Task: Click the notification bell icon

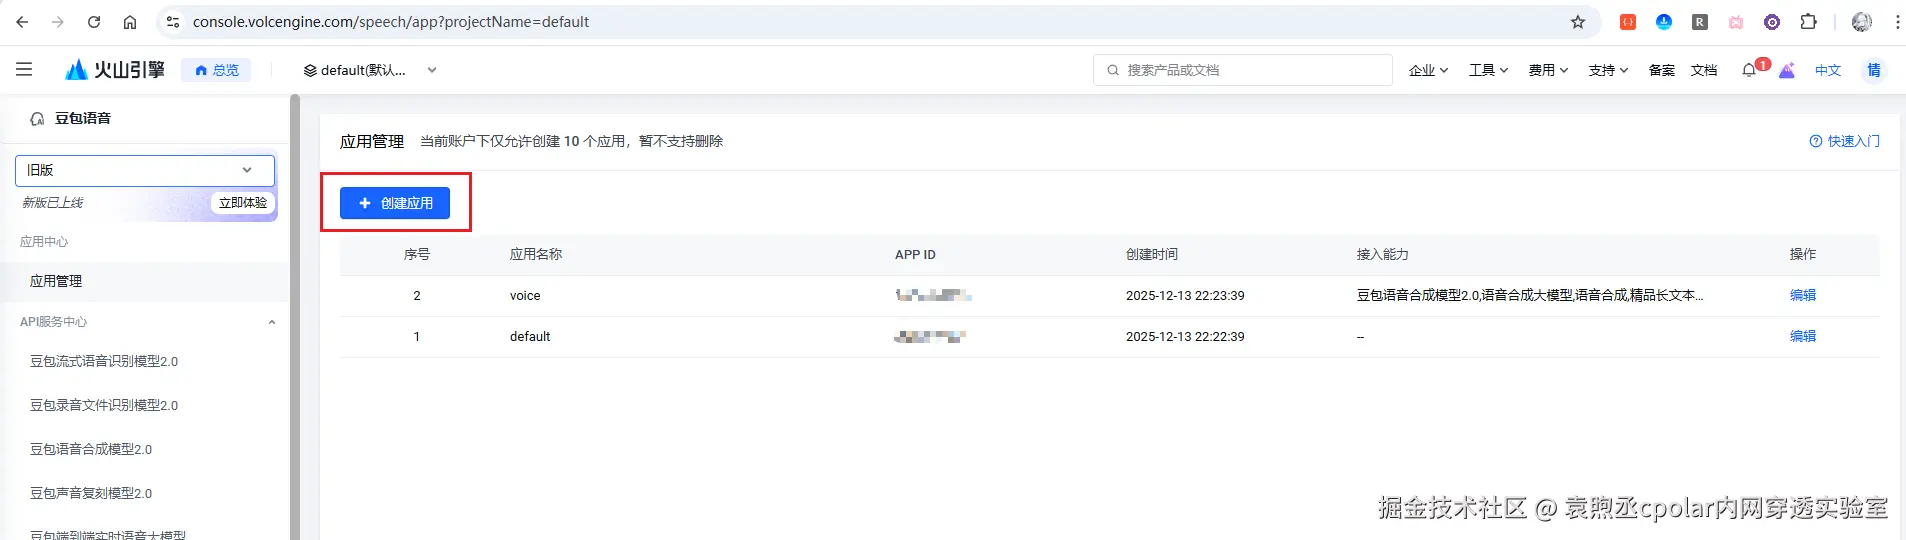Action: (x=1748, y=70)
